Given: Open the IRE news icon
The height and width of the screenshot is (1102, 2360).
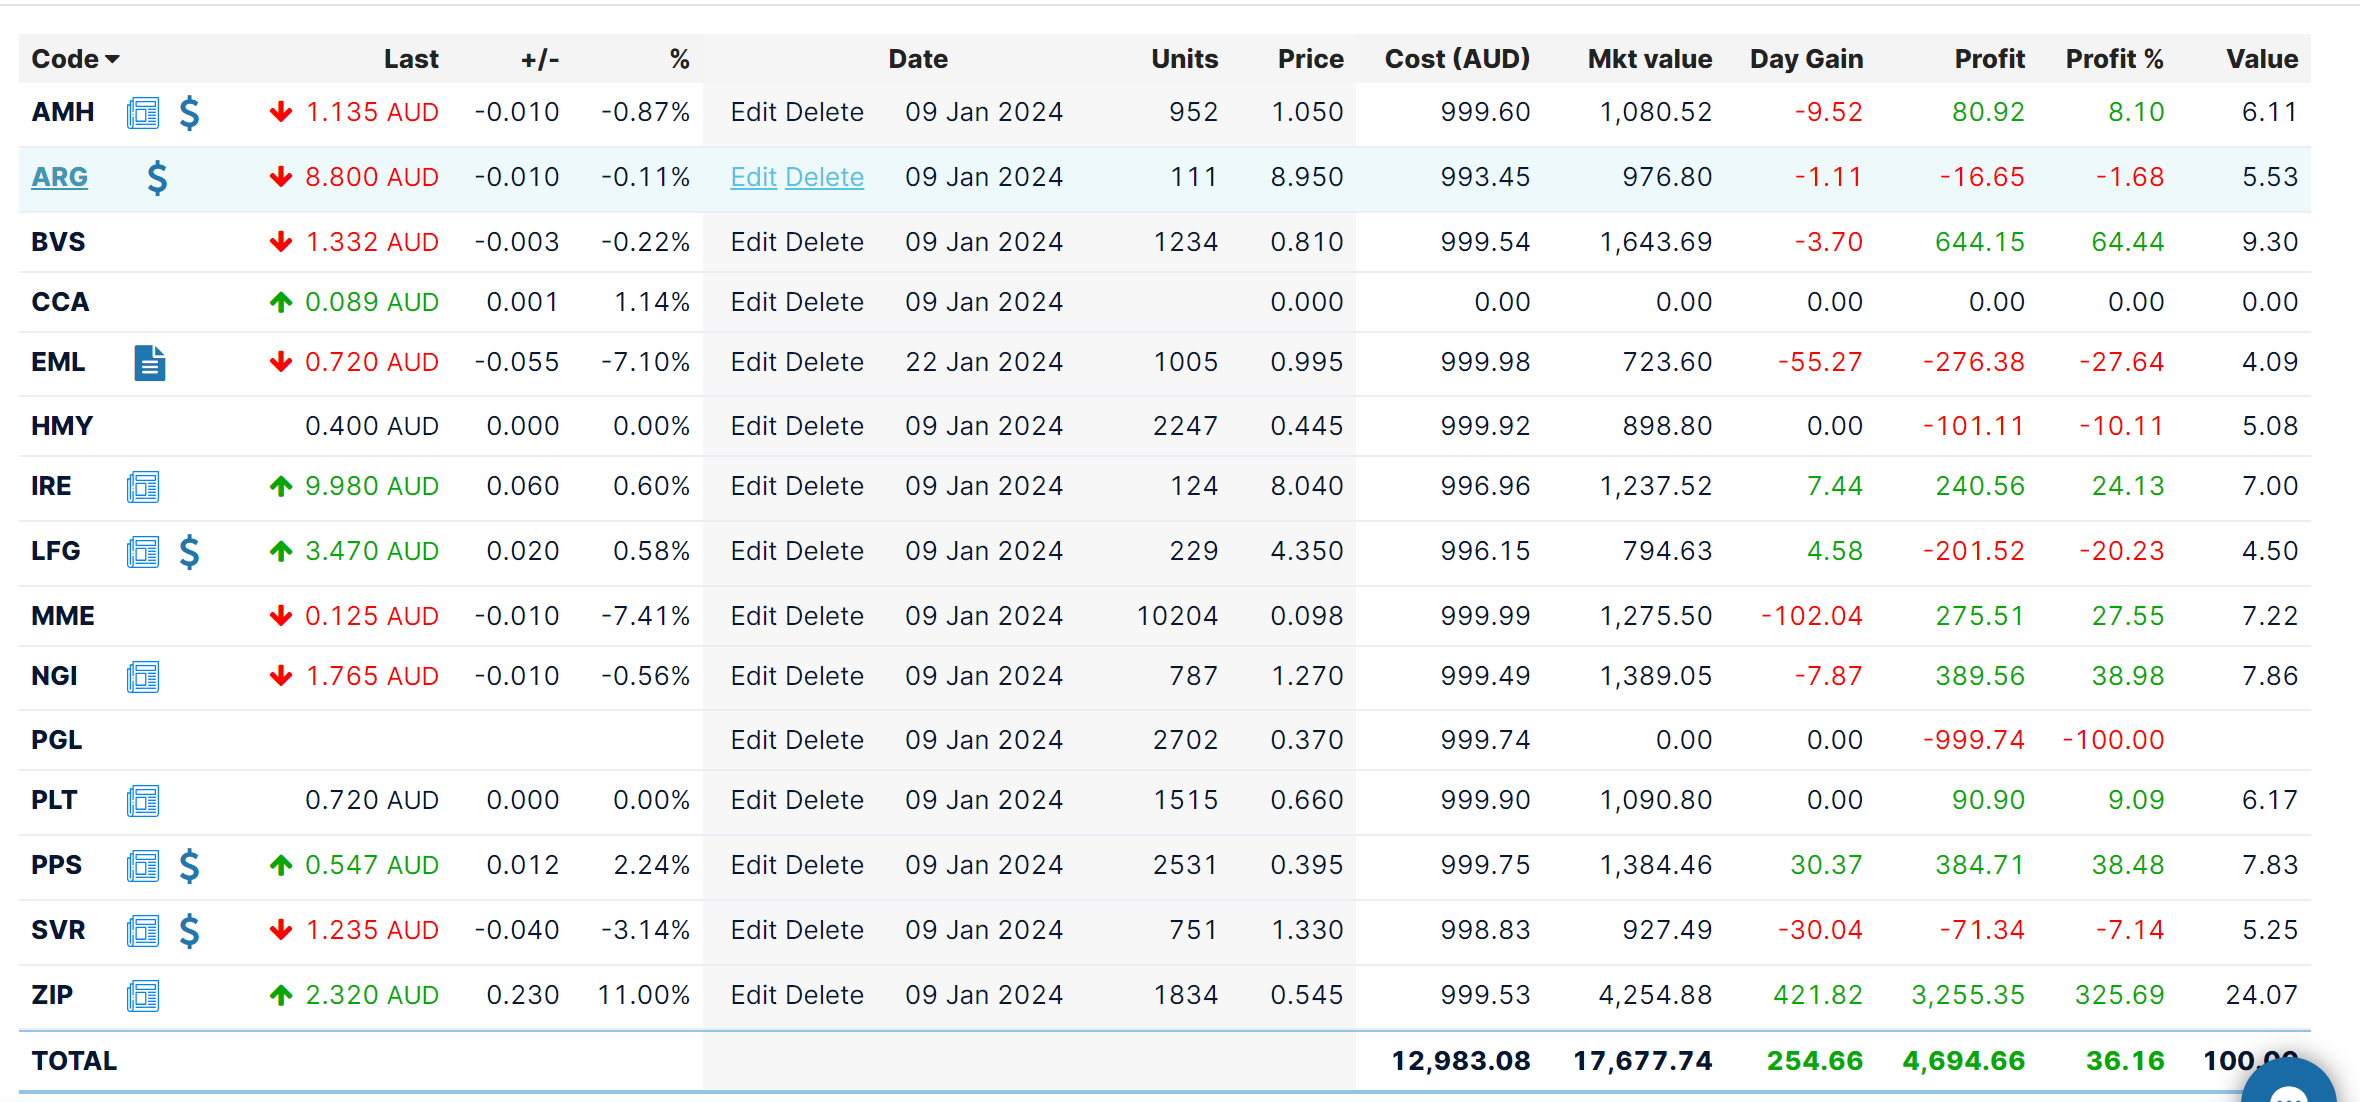Looking at the screenshot, I should click(143, 487).
